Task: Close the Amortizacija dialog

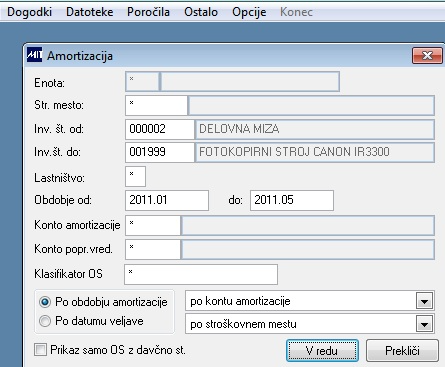Action: 427,55
